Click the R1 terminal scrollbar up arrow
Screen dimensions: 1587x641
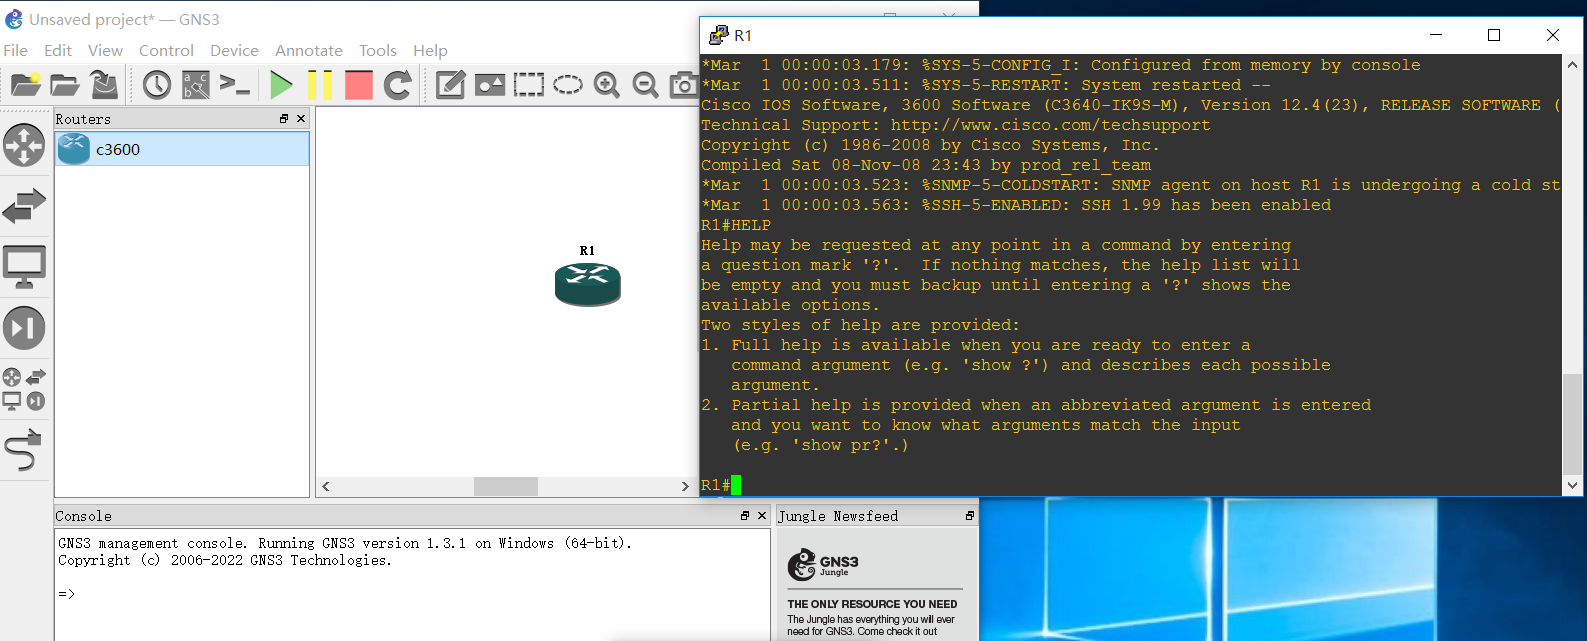click(x=1572, y=65)
